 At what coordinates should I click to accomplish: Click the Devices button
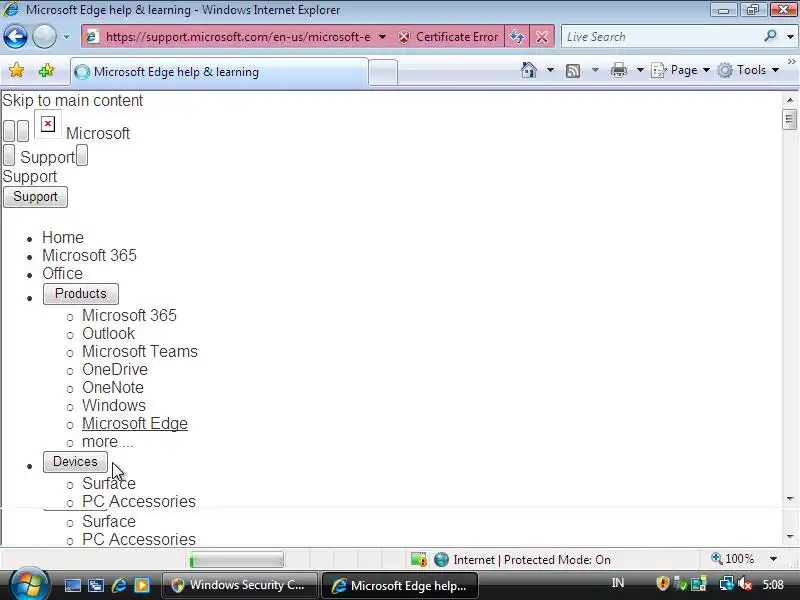(75, 462)
